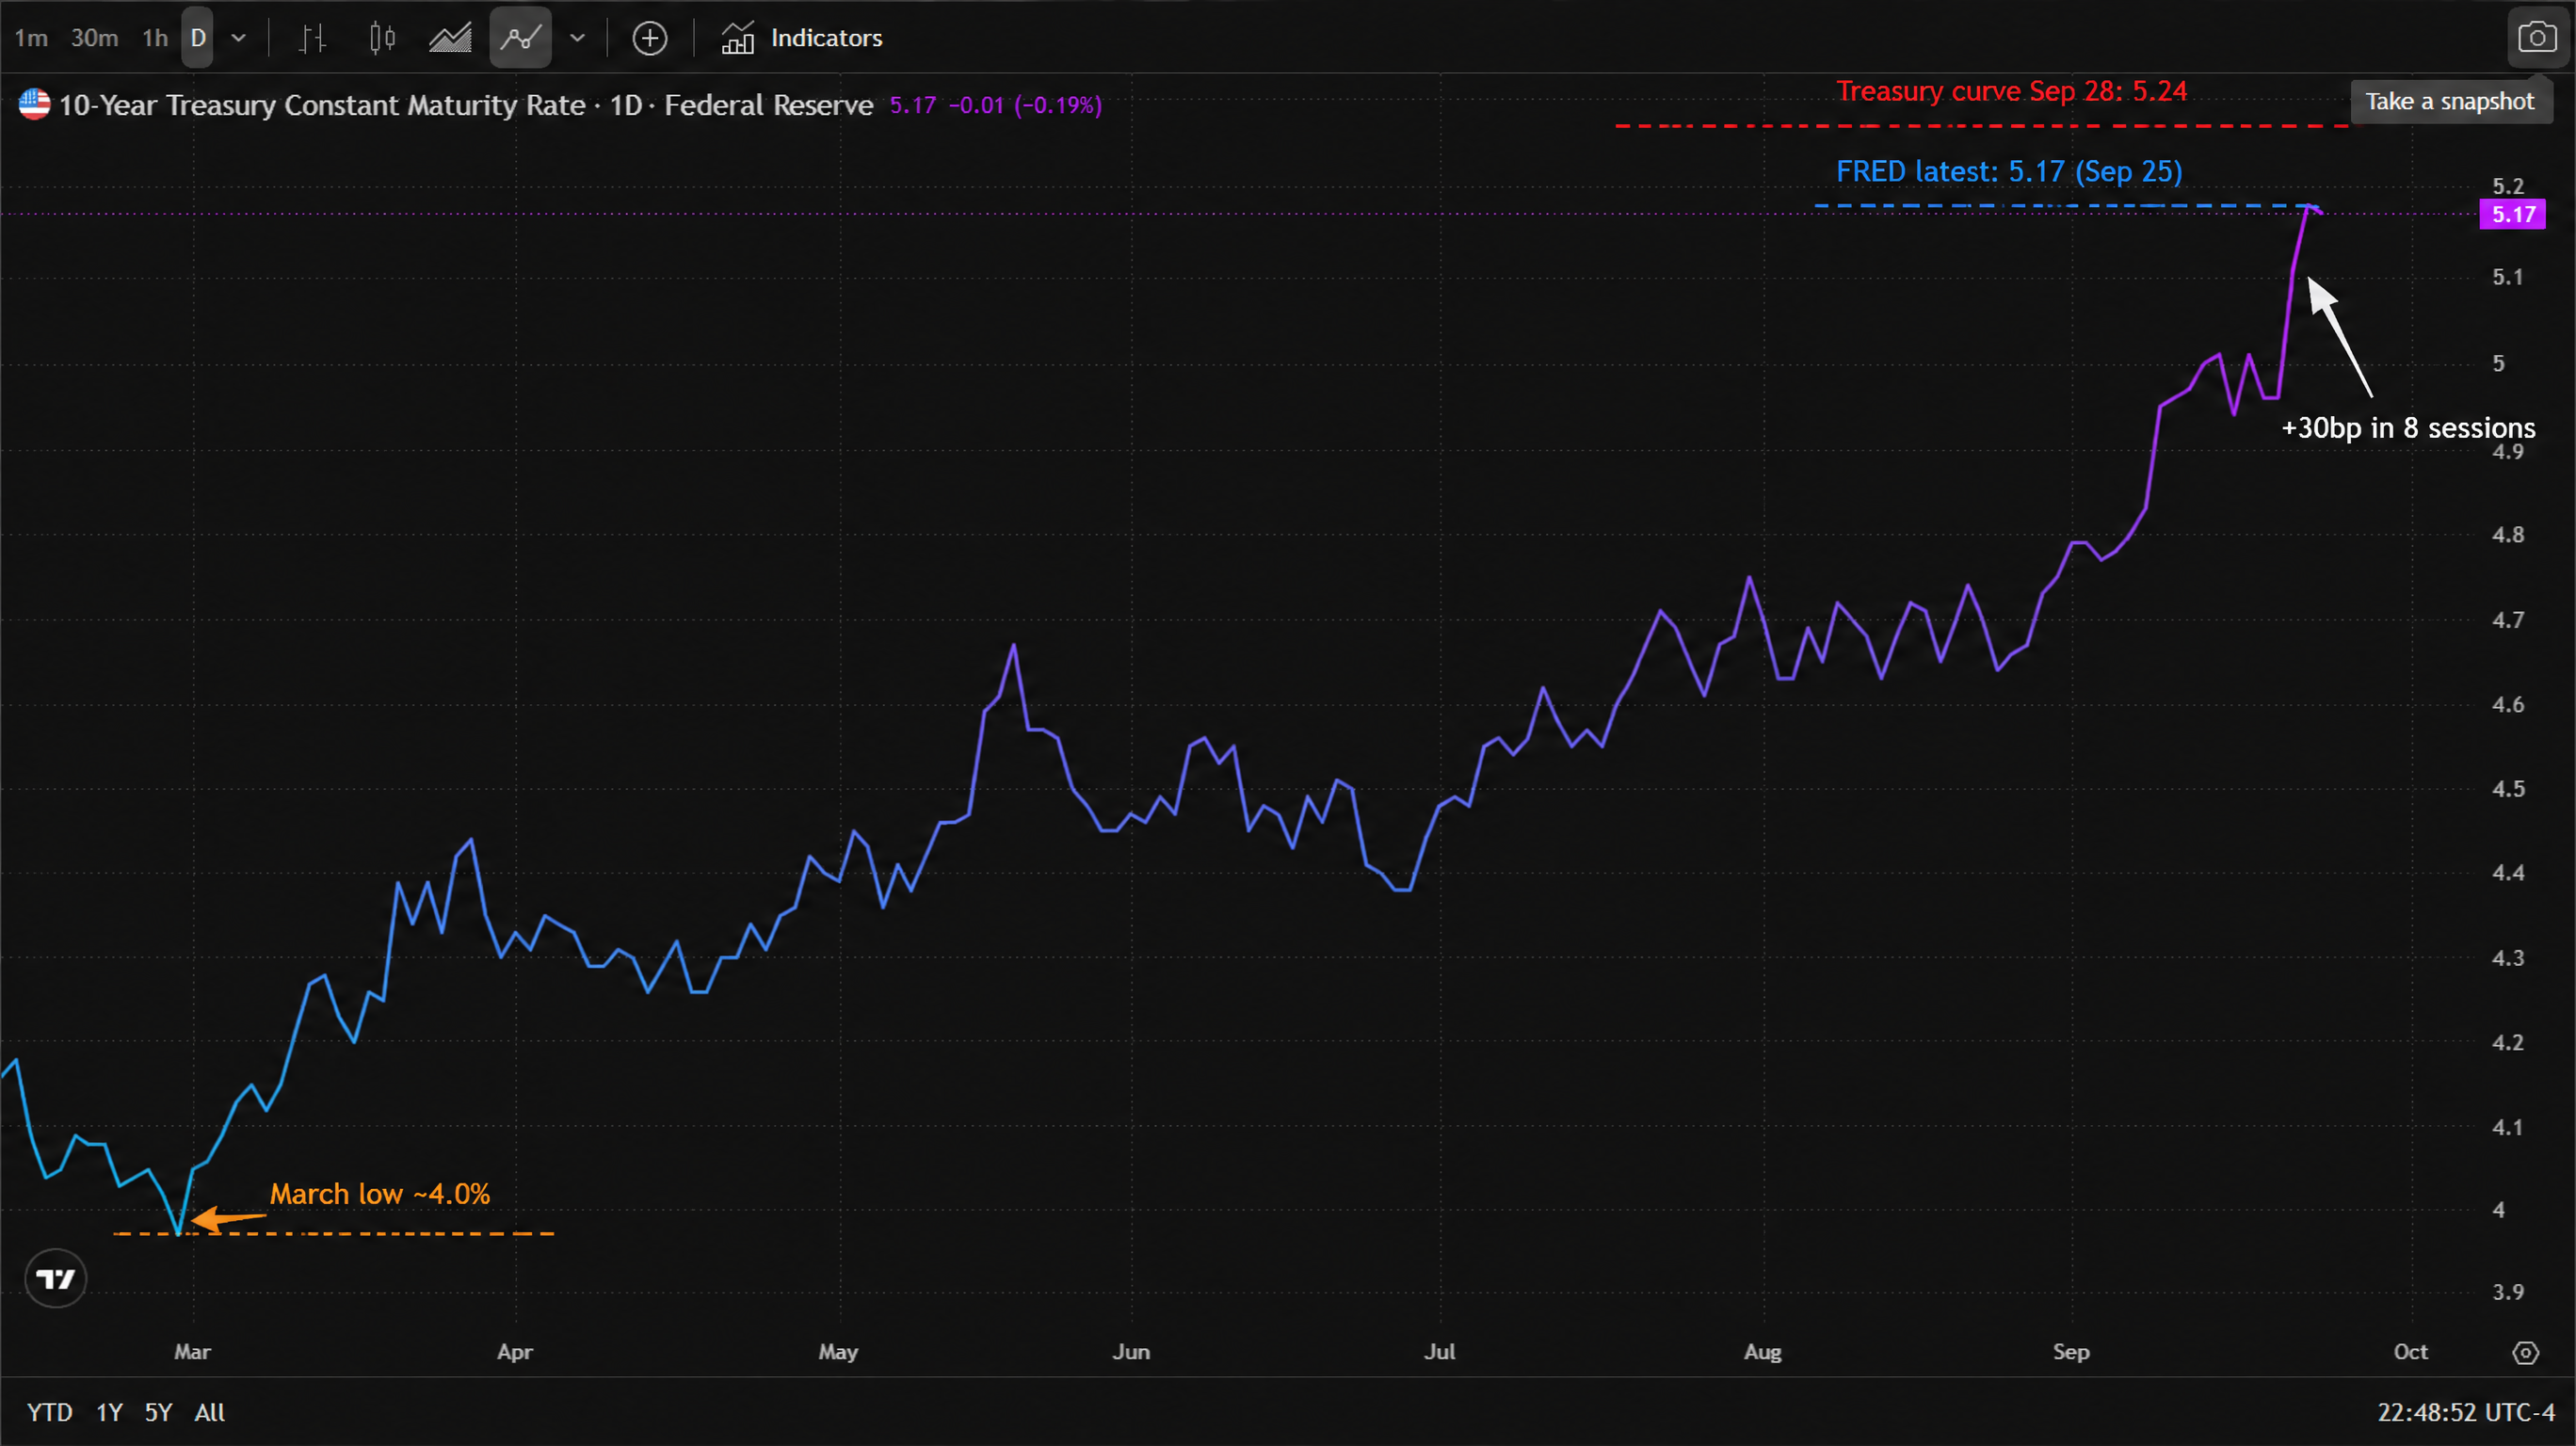The width and height of the screenshot is (2576, 1446).
Task: Open chart settings gear icon
Action: [x=2525, y=1352]
